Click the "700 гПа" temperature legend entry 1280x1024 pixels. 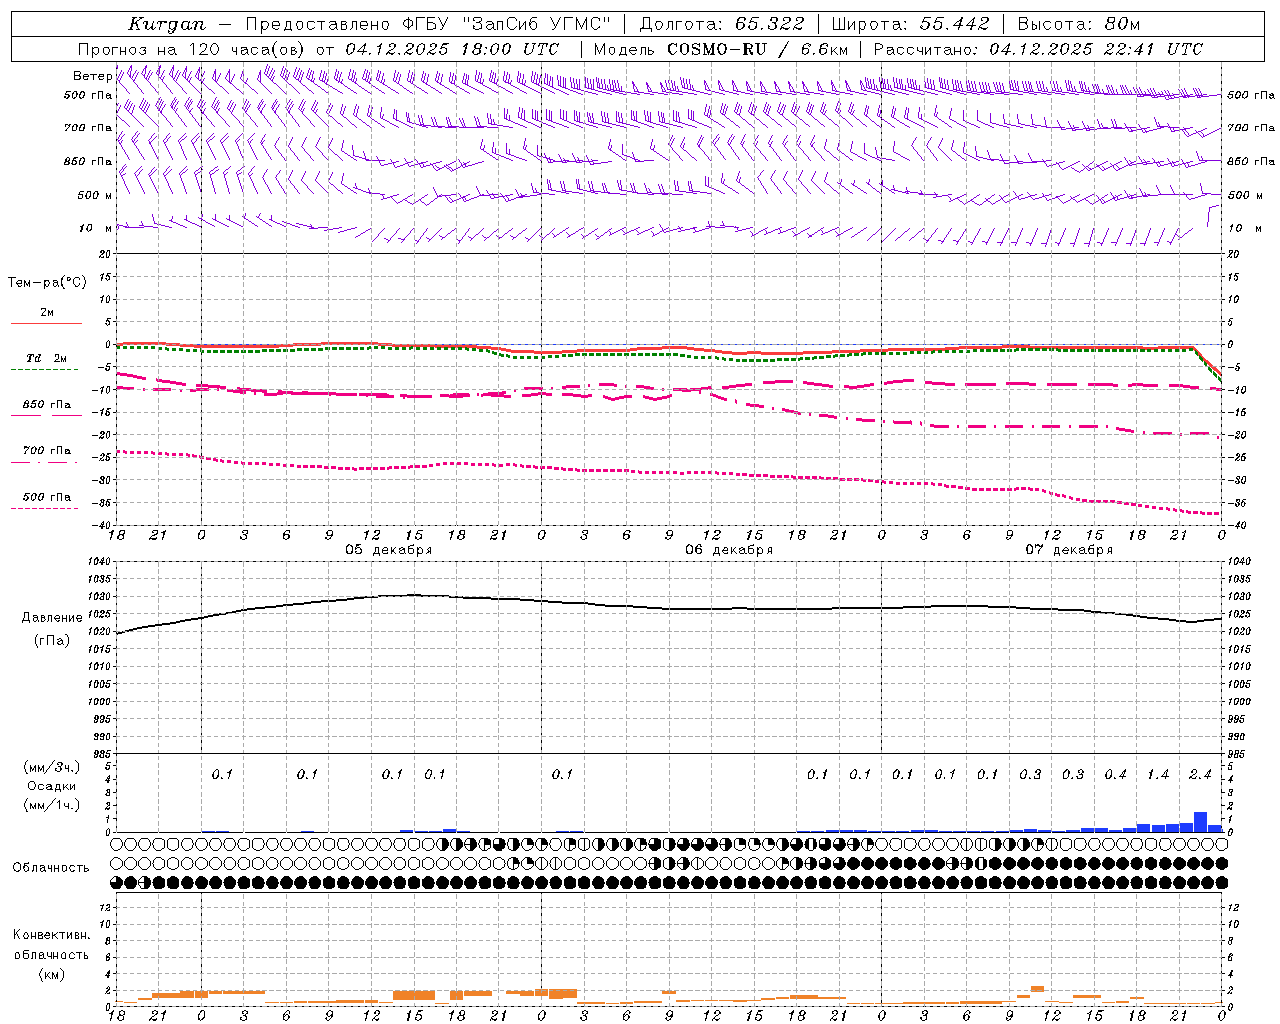click(47, 451)
